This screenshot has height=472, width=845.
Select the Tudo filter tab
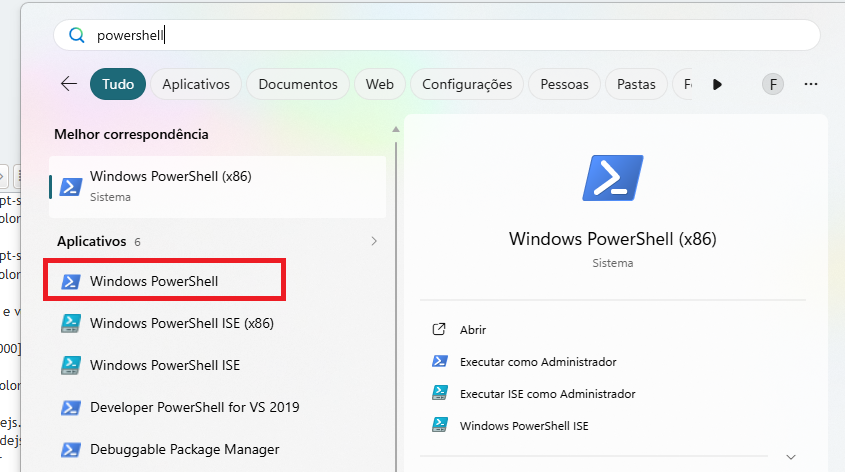click(x=118, y=84)
